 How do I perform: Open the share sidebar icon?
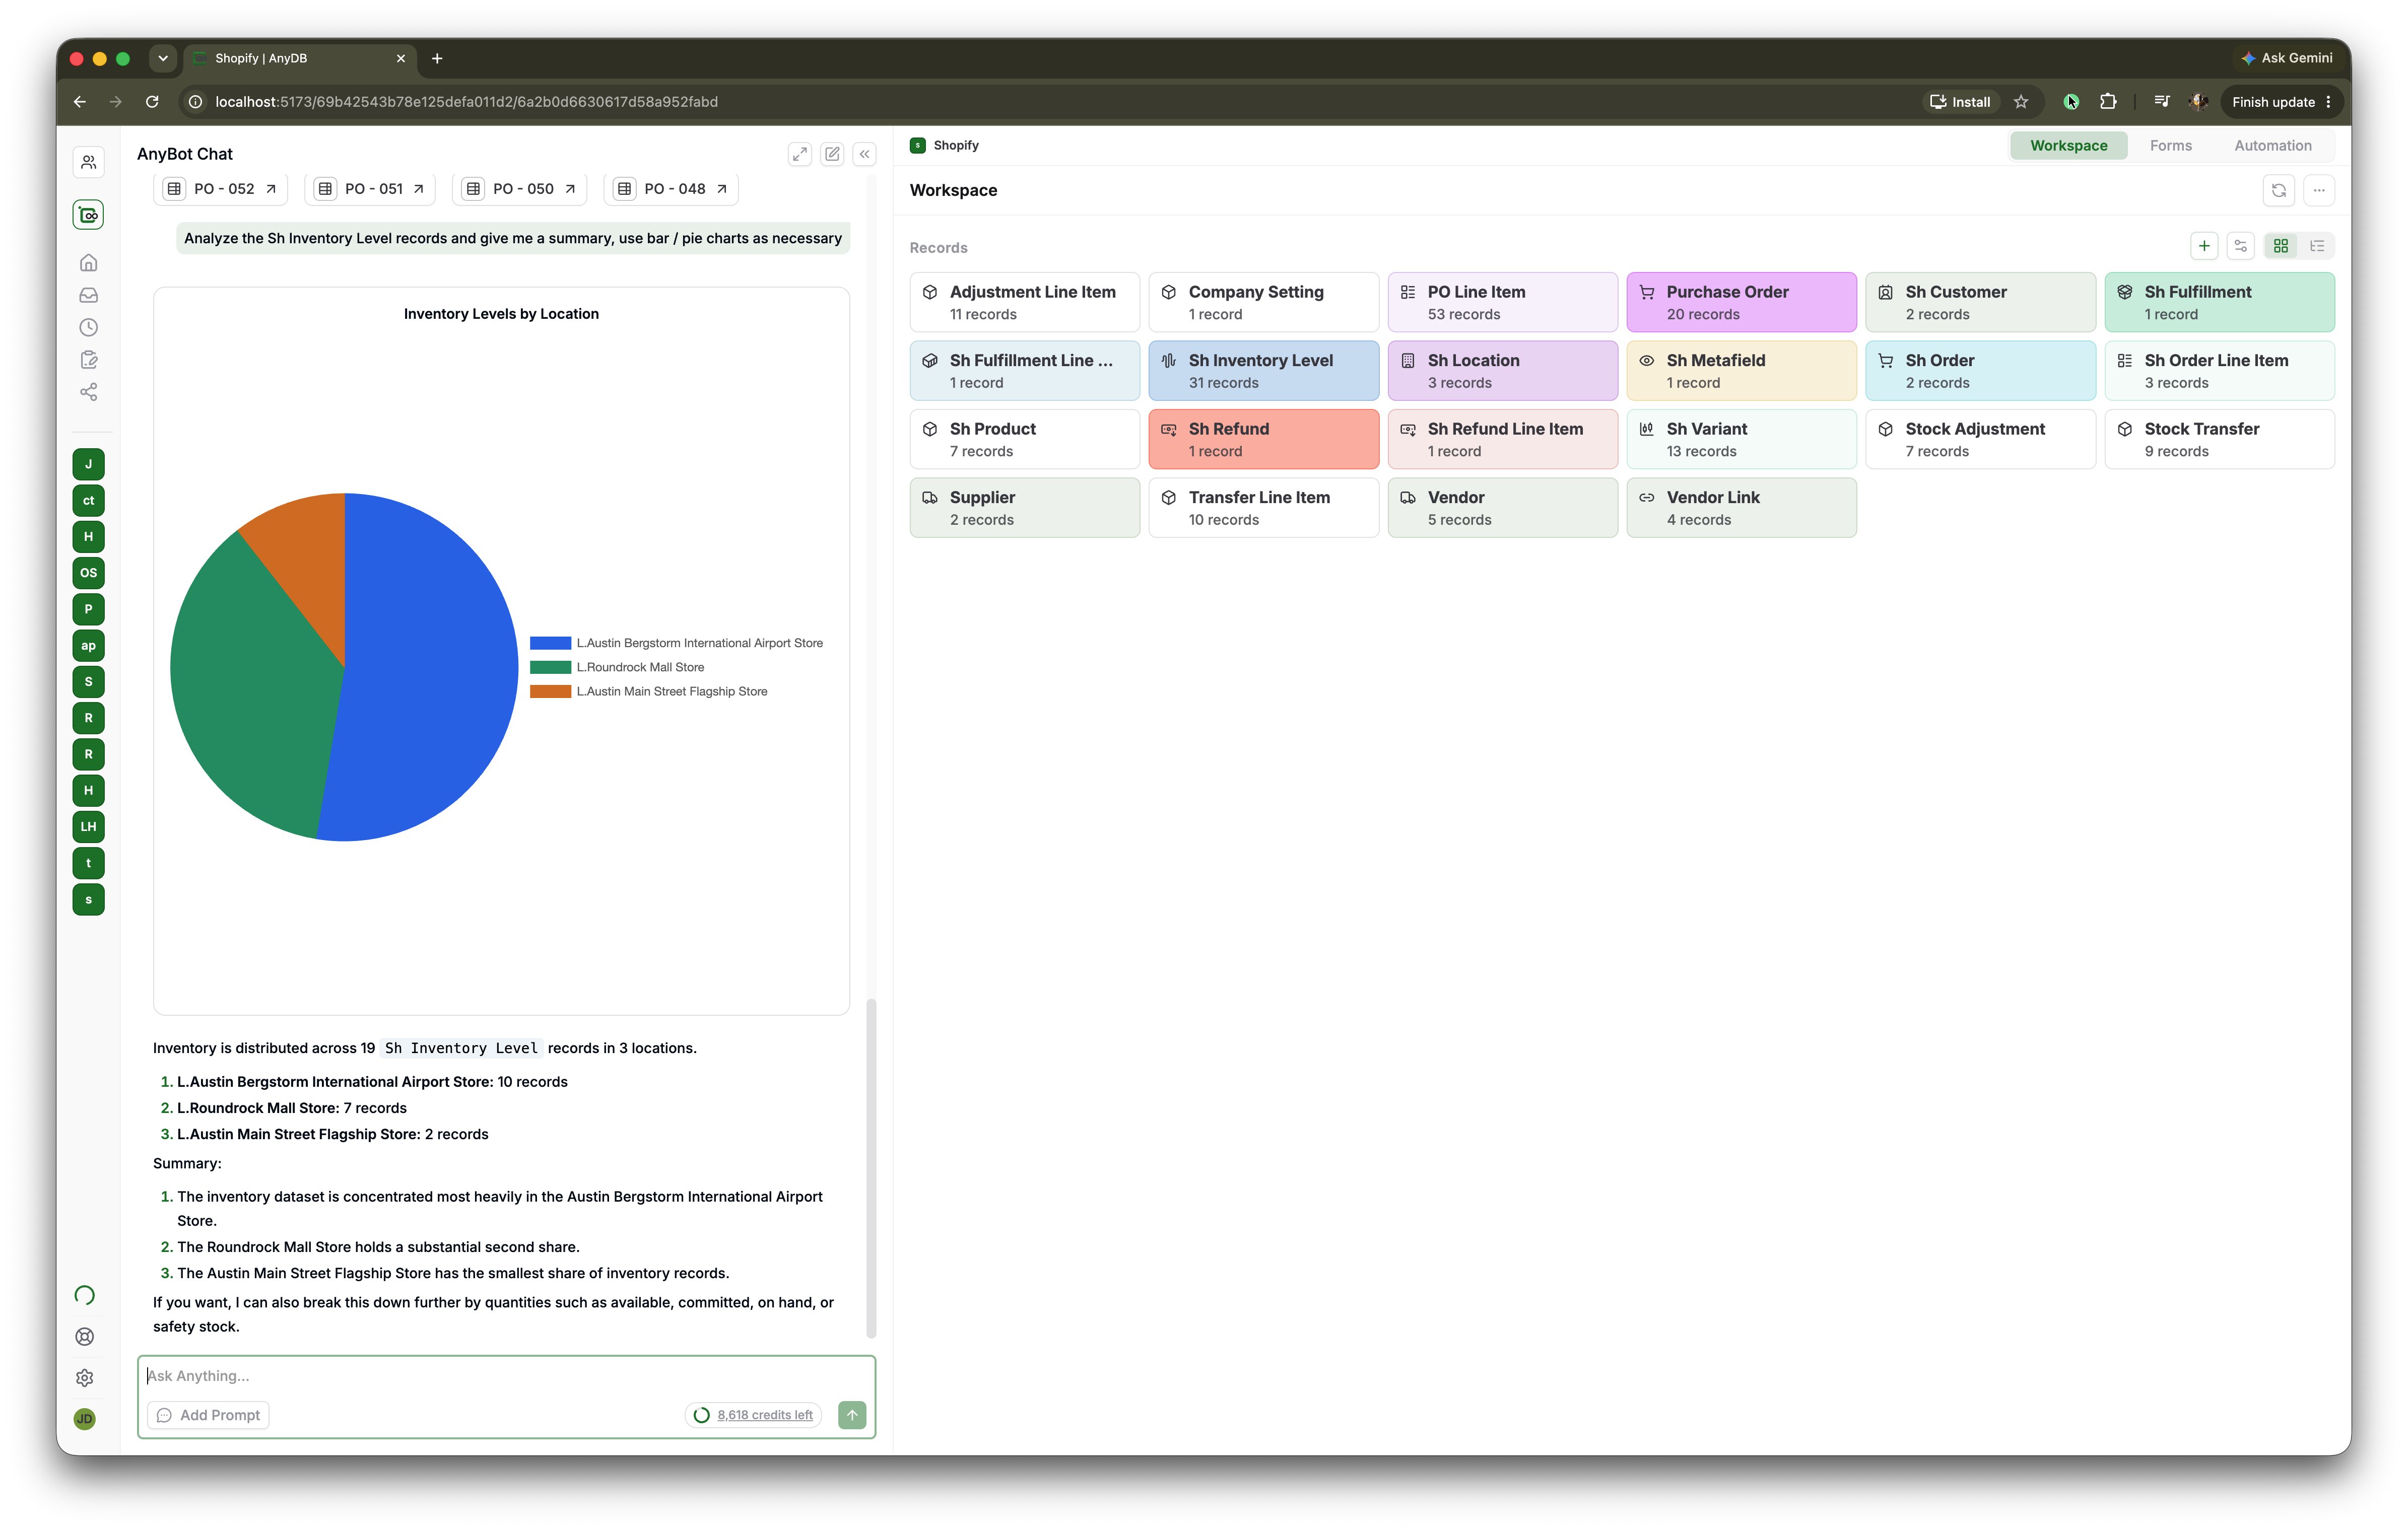pos(88,391)
